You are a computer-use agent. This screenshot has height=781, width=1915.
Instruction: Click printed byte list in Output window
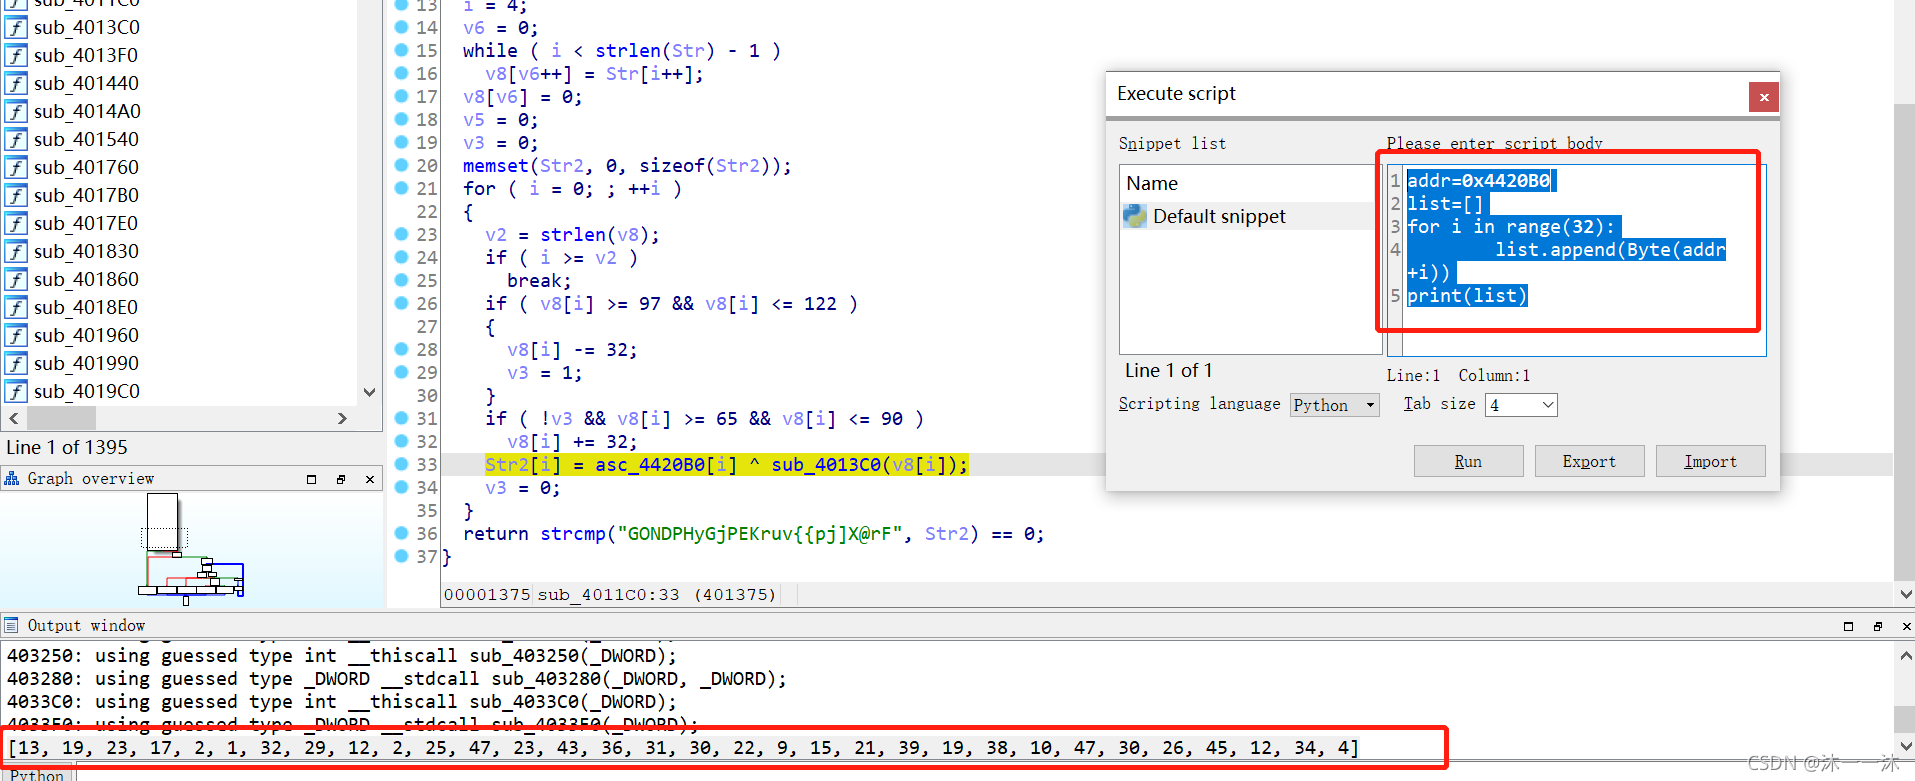[x=683, y=748]
